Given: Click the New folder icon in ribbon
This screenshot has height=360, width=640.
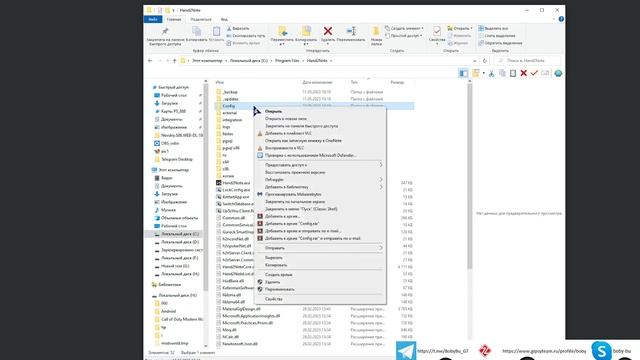Looking at the screenshot, I should click(376, 31).
